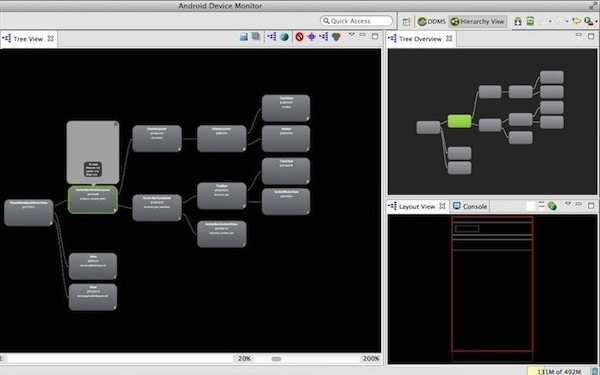Switch to DDMS perspective
The width and height of the screenshot is (600, 375).
point(432,21)
